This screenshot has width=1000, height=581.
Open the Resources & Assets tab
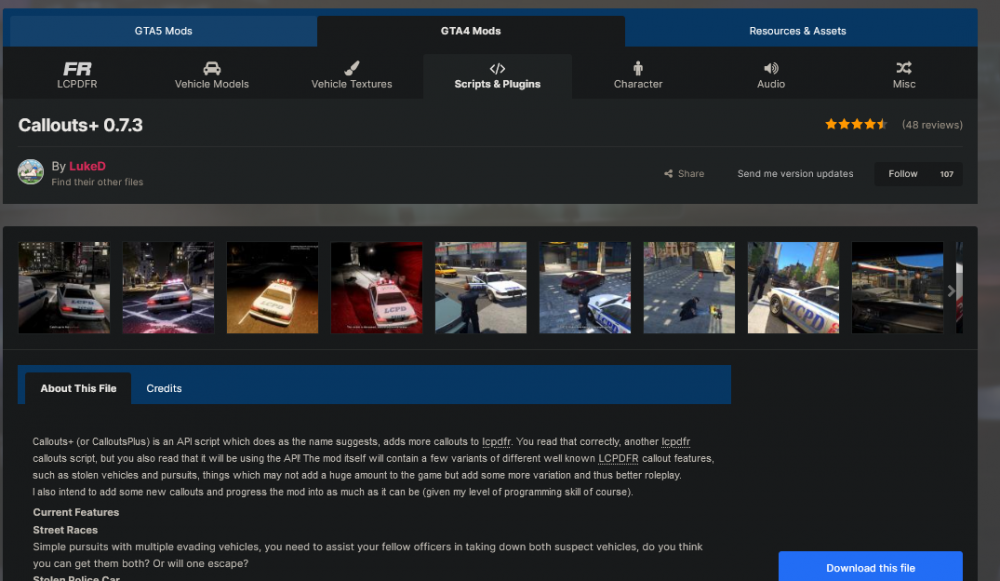point(797,31)
